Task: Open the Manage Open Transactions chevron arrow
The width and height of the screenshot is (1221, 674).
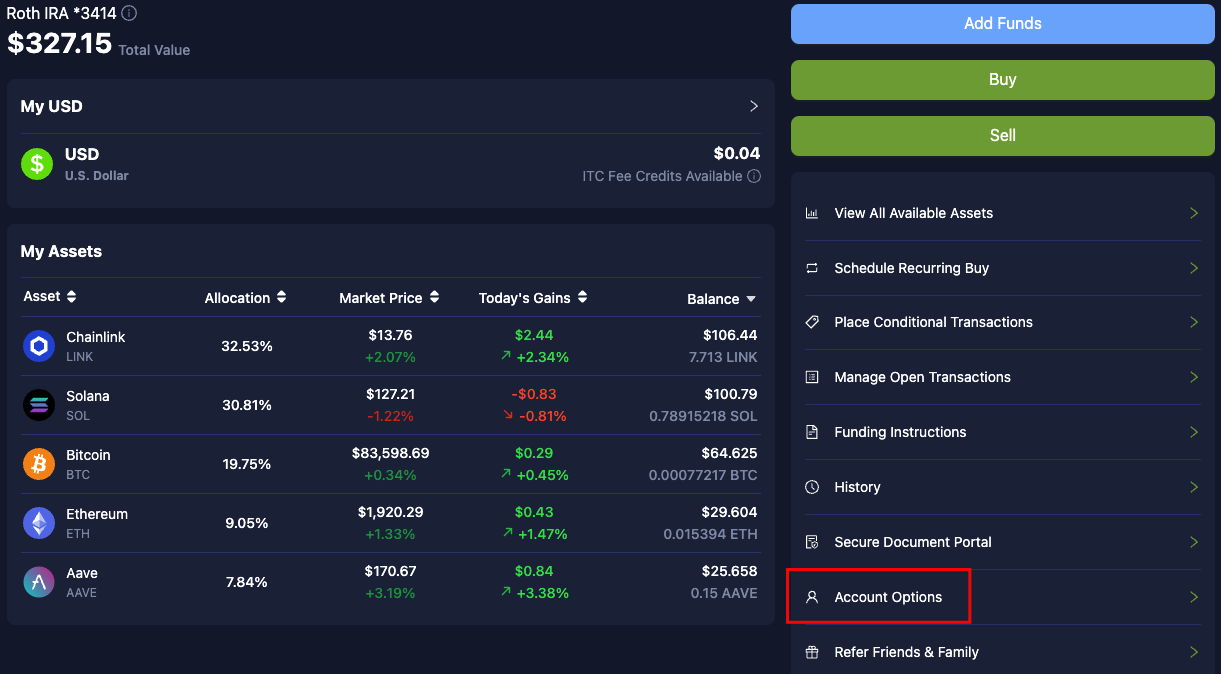Action: [x=1193, y=377]
